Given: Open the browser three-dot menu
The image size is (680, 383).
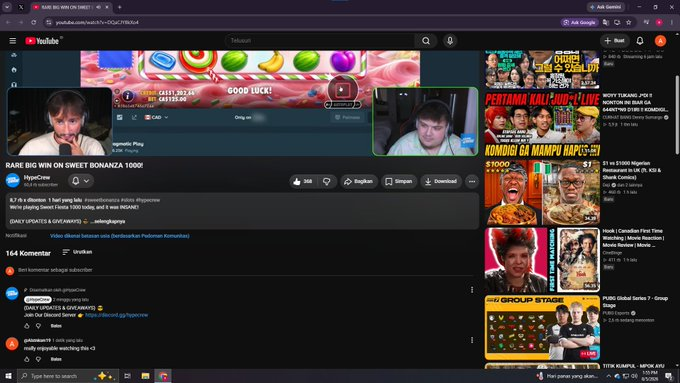Looking at the screenshot, I should click(x=672, y=22).
